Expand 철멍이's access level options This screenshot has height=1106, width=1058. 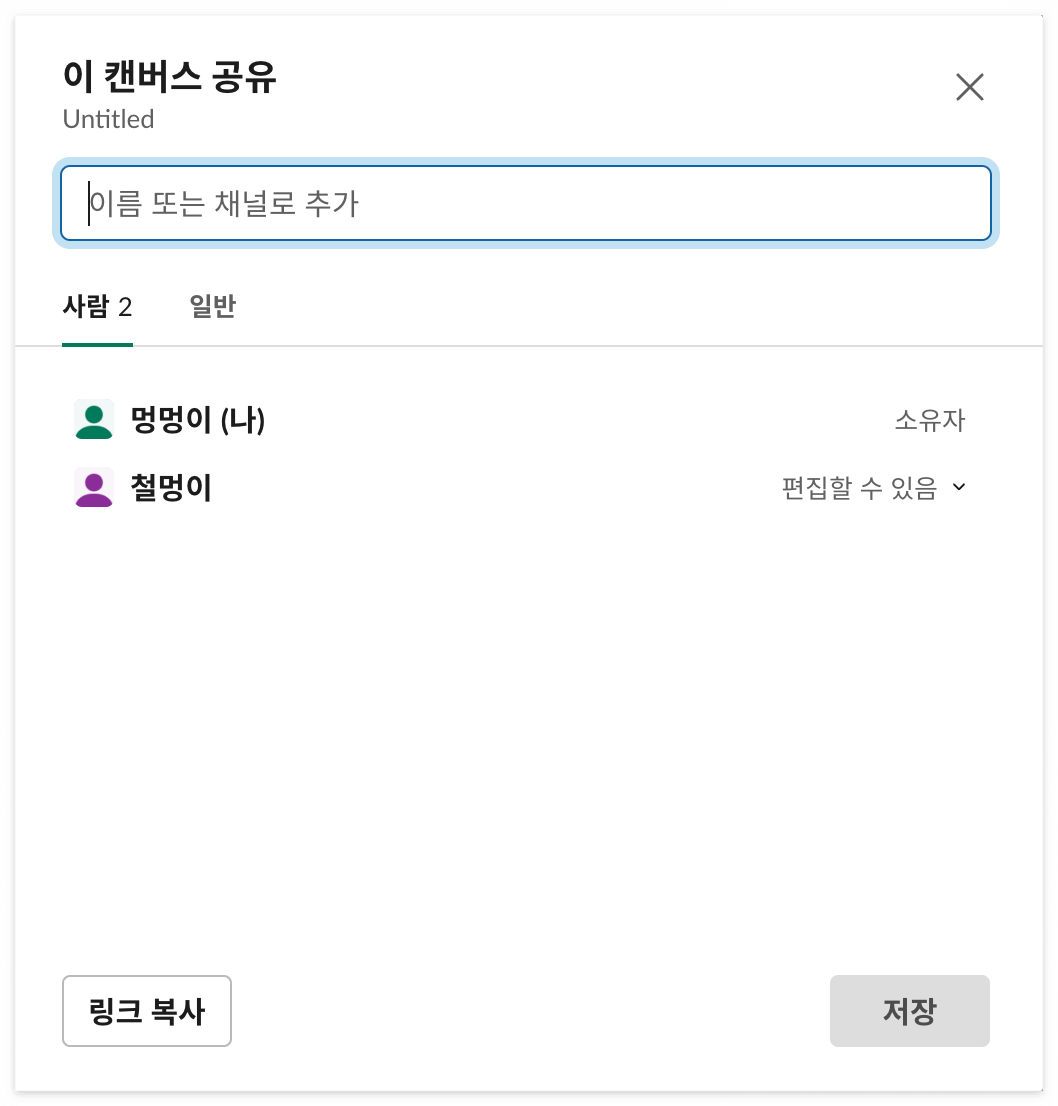click(874, 487)
